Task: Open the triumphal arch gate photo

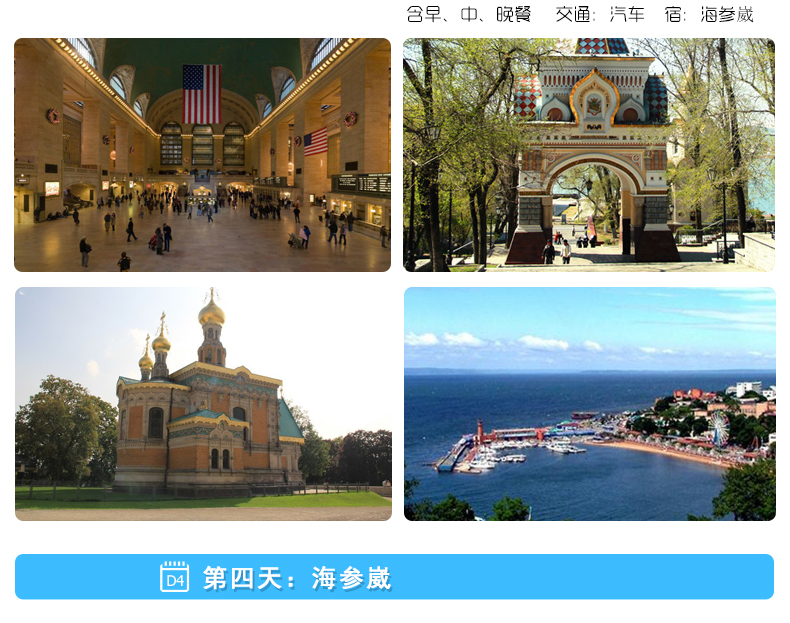Action: tap(589, 155)
